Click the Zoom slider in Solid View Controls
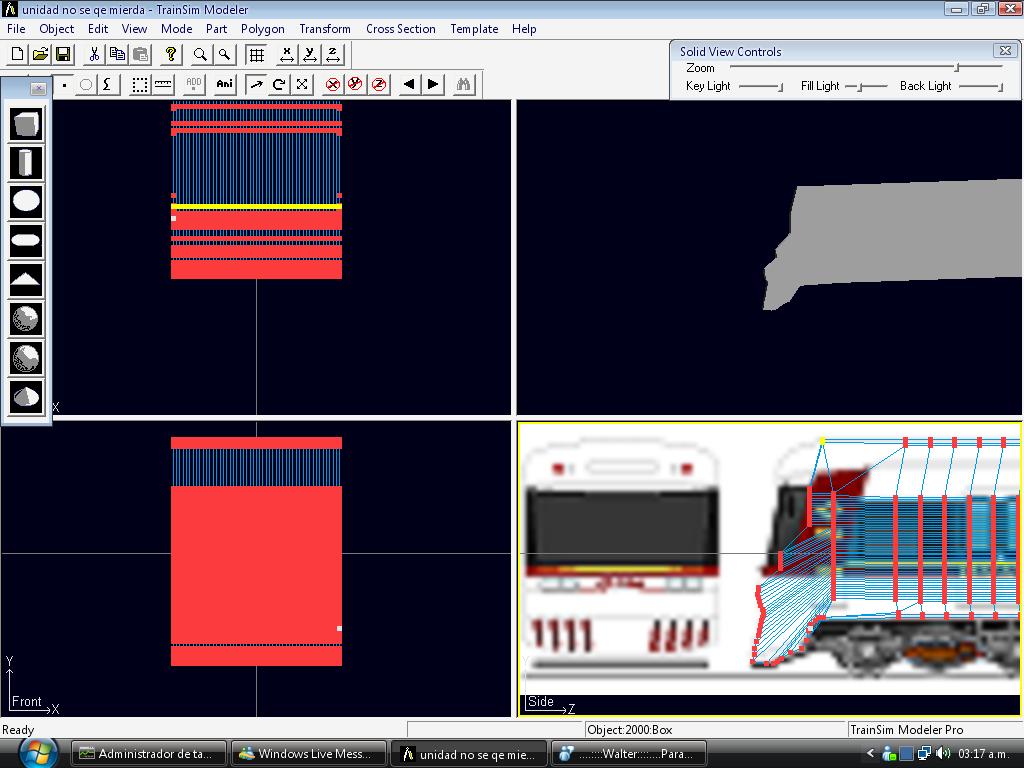This screenshot has height=768, width=1024. 956,68
